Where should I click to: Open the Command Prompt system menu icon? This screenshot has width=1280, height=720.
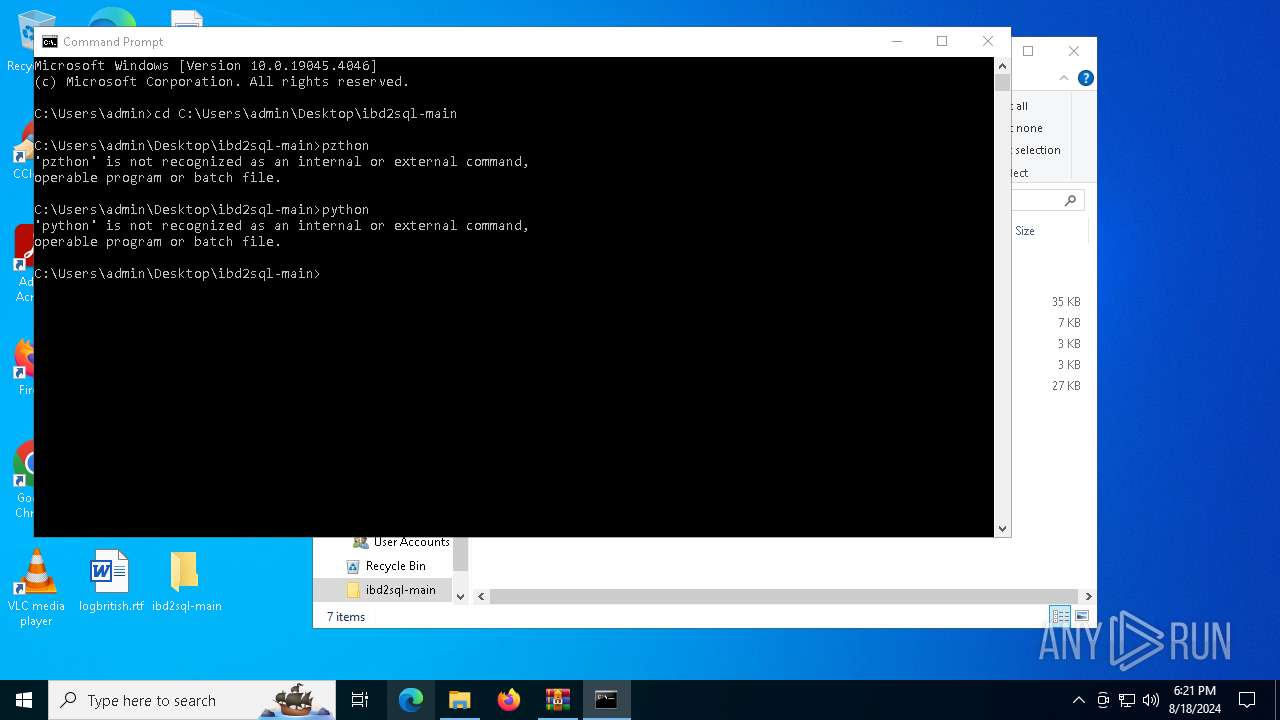49,42
